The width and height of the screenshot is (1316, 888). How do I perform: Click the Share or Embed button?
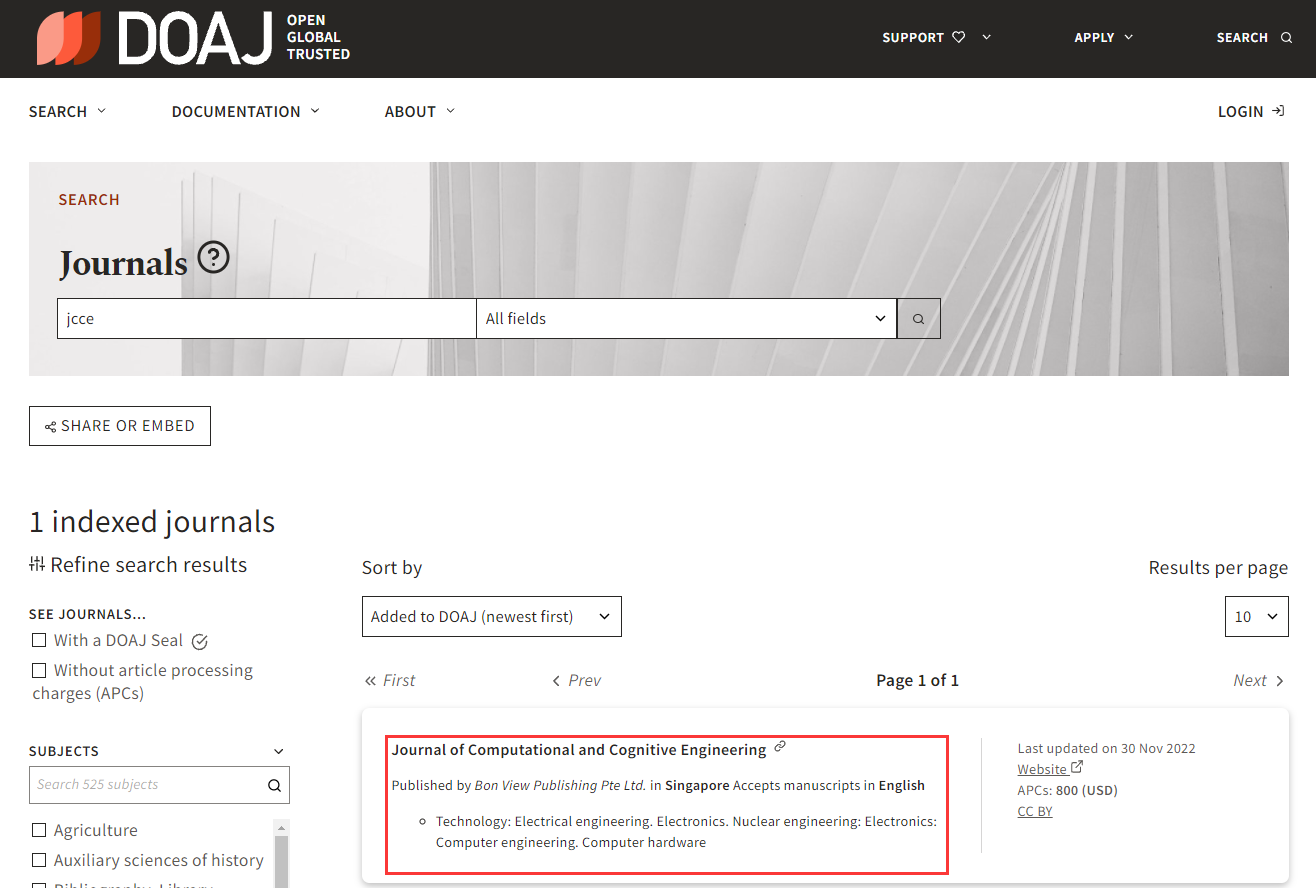pyautogui.click(x=120, y=426)
